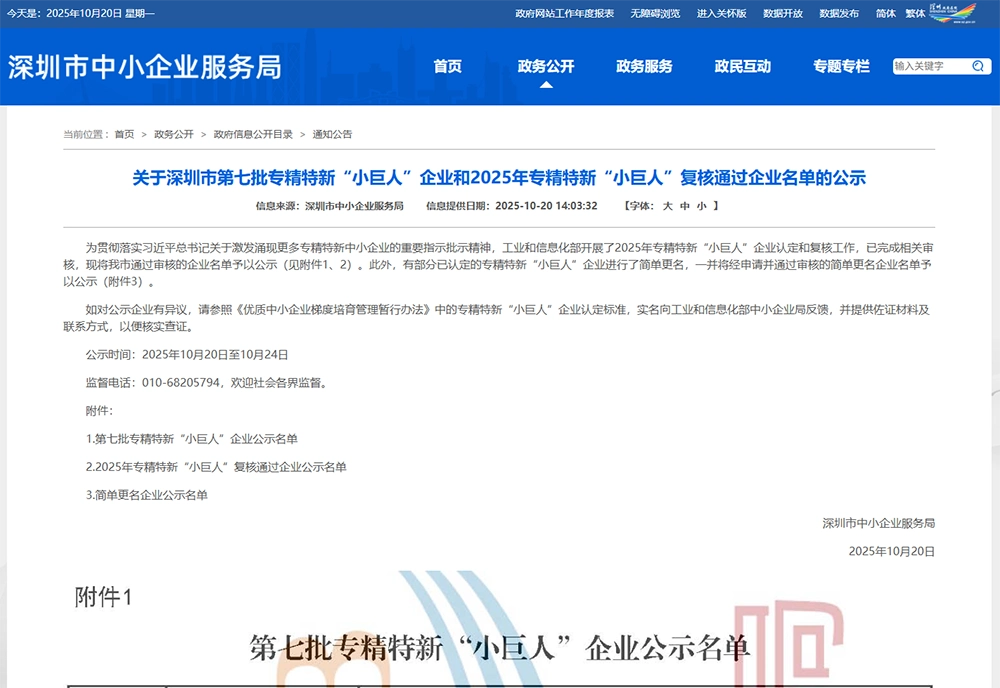The height and width of the screenshot is (688, 1000).
Task: Expand the 政务服务 navigation menu
Action: (644, 67)
